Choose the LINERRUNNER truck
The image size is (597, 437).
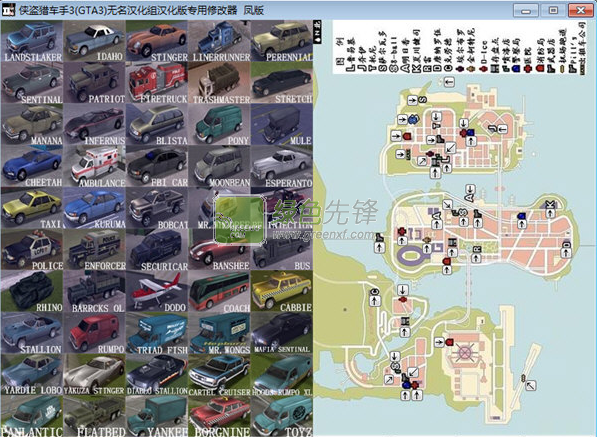(219, 41)
